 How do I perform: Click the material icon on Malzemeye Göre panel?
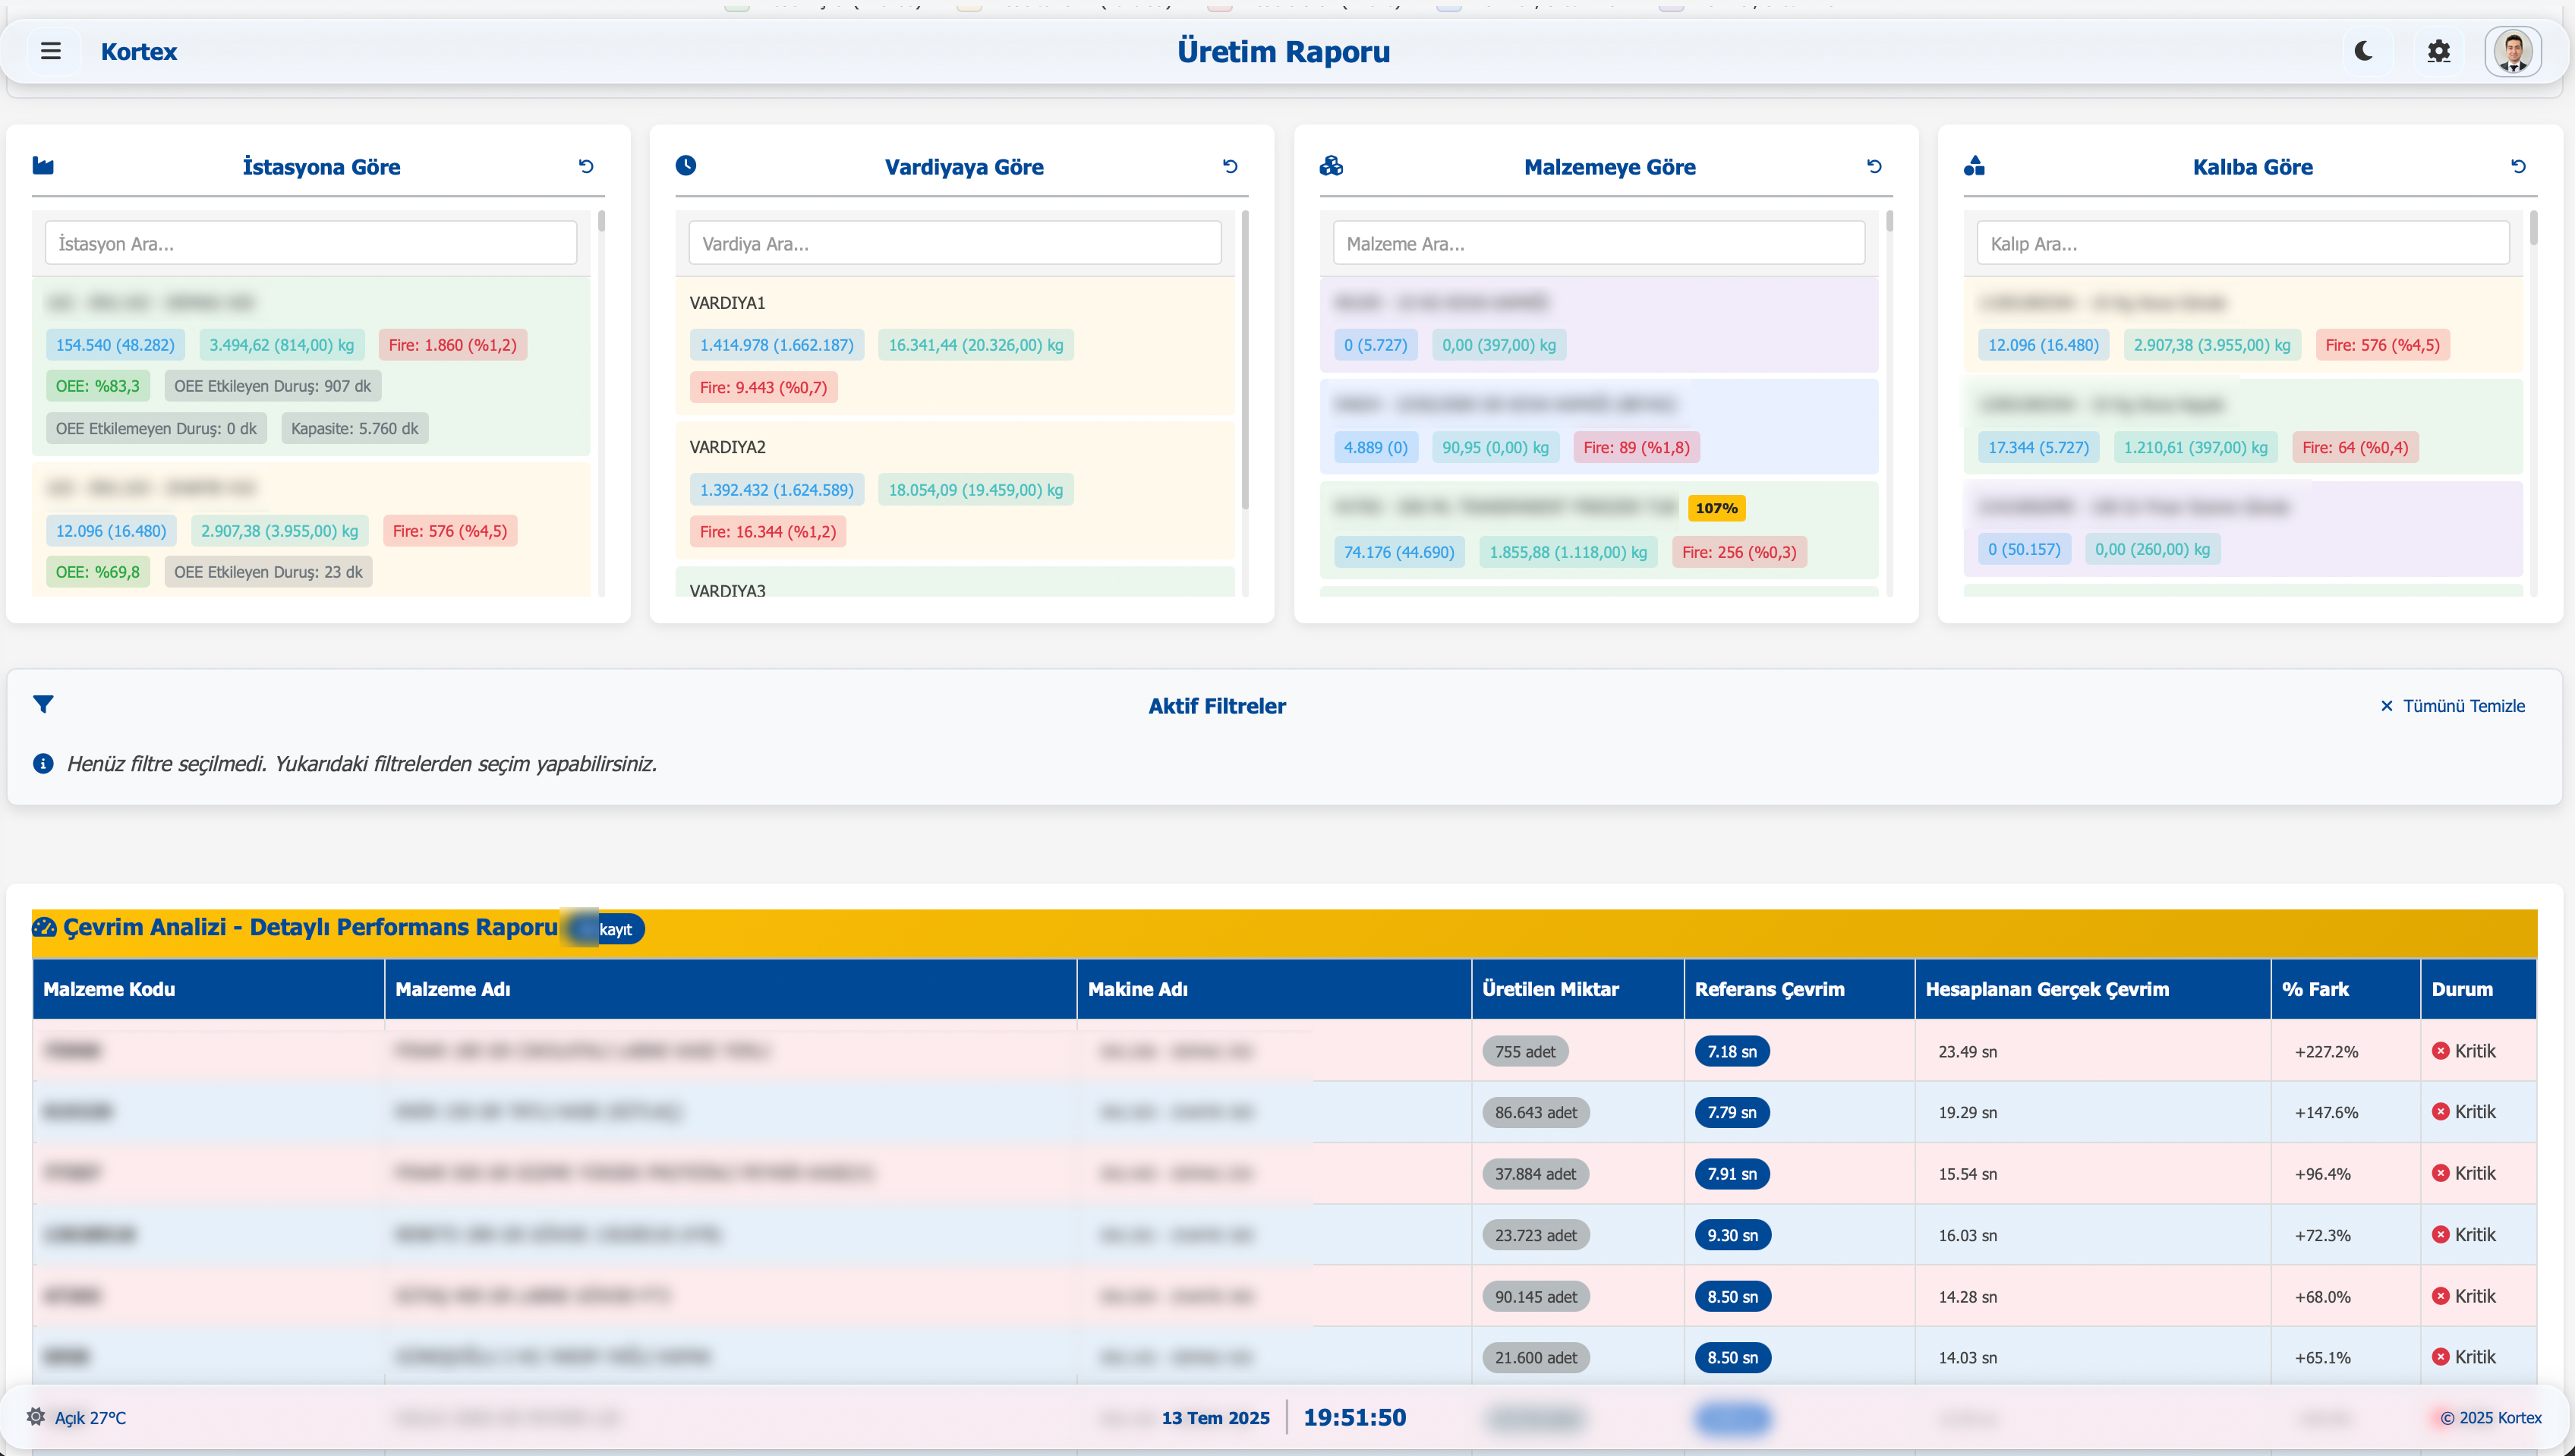[1332, 166]
